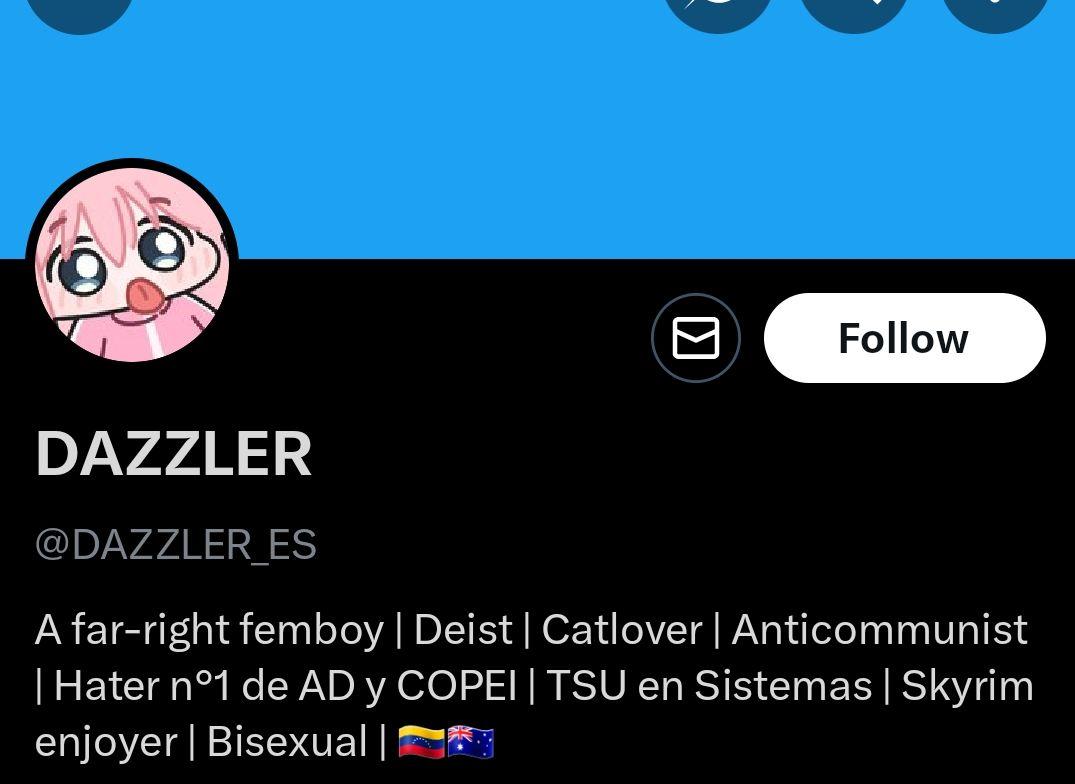Tap the leftmost of three header circles
This screenshot has height=784, width=1075.
718,8
